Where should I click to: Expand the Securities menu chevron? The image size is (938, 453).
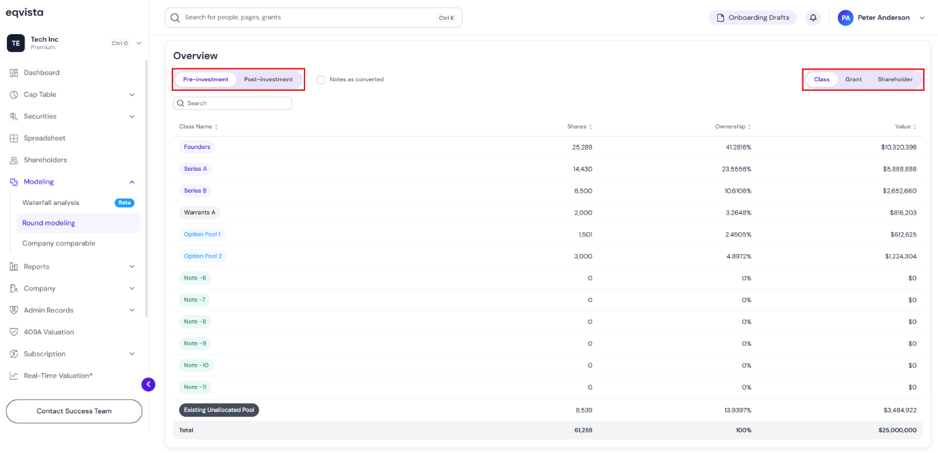132,117
